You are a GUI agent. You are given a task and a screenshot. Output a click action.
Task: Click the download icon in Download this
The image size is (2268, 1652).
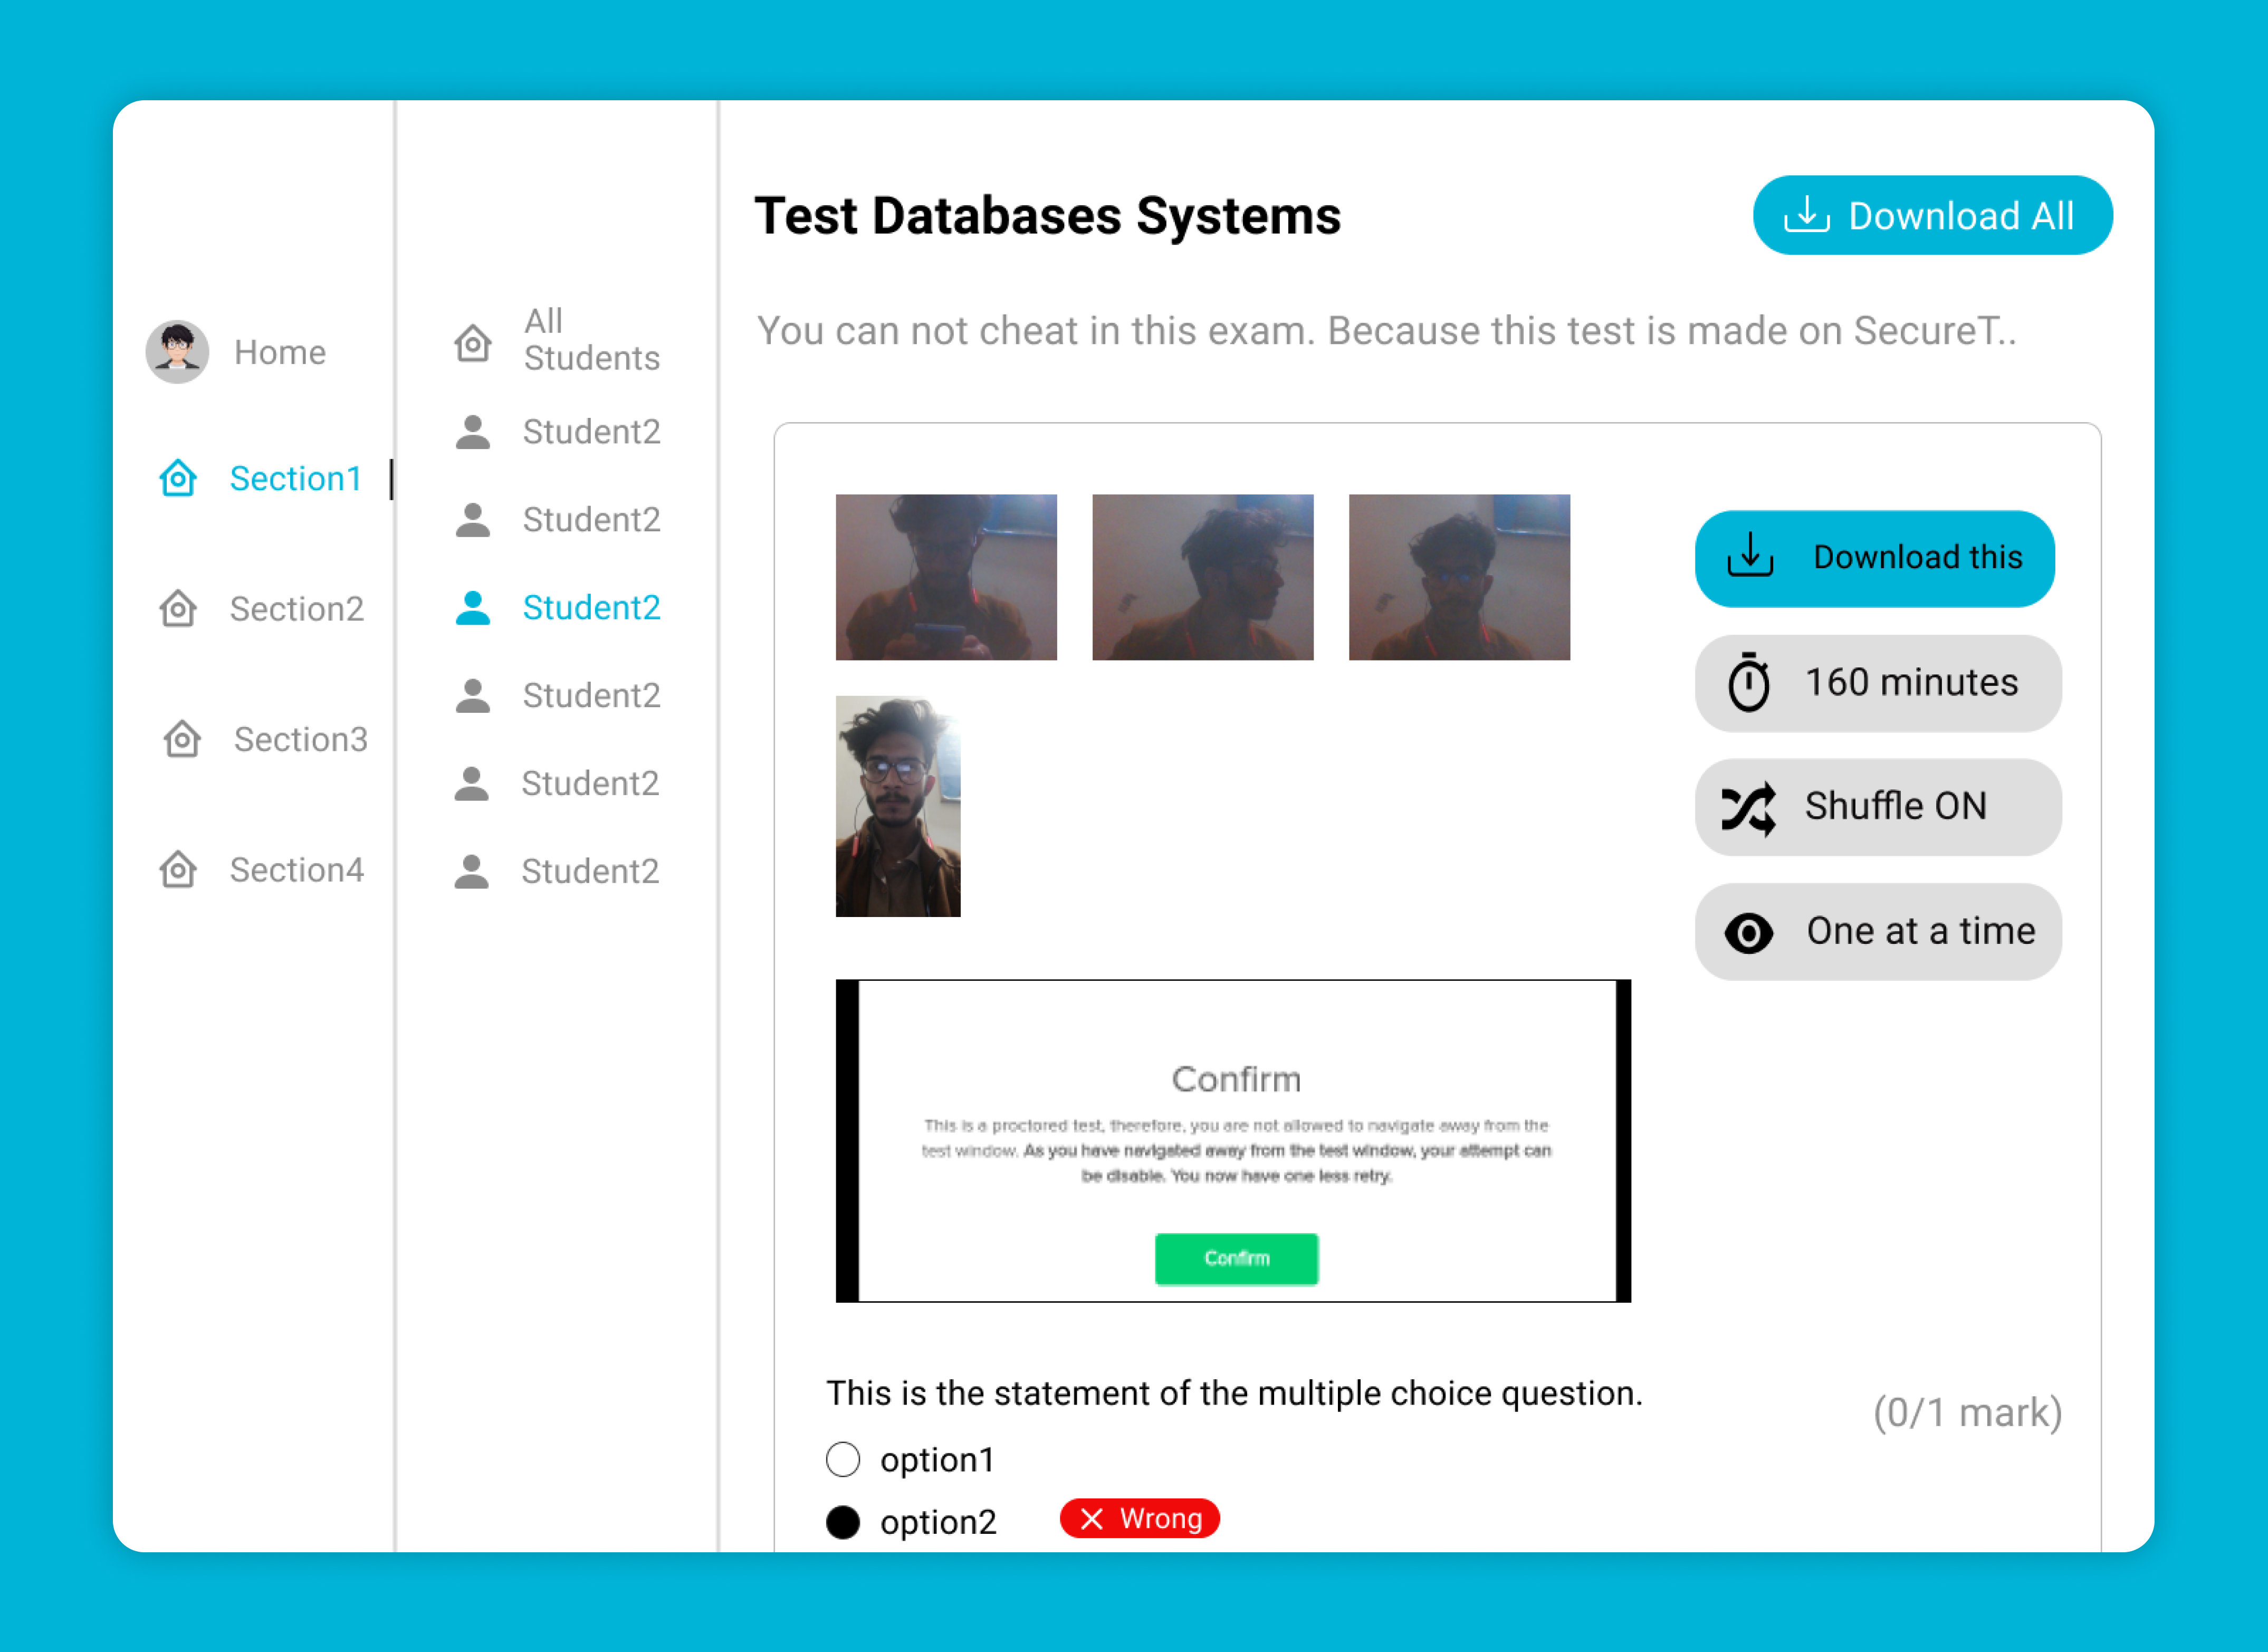point(1749,557)
